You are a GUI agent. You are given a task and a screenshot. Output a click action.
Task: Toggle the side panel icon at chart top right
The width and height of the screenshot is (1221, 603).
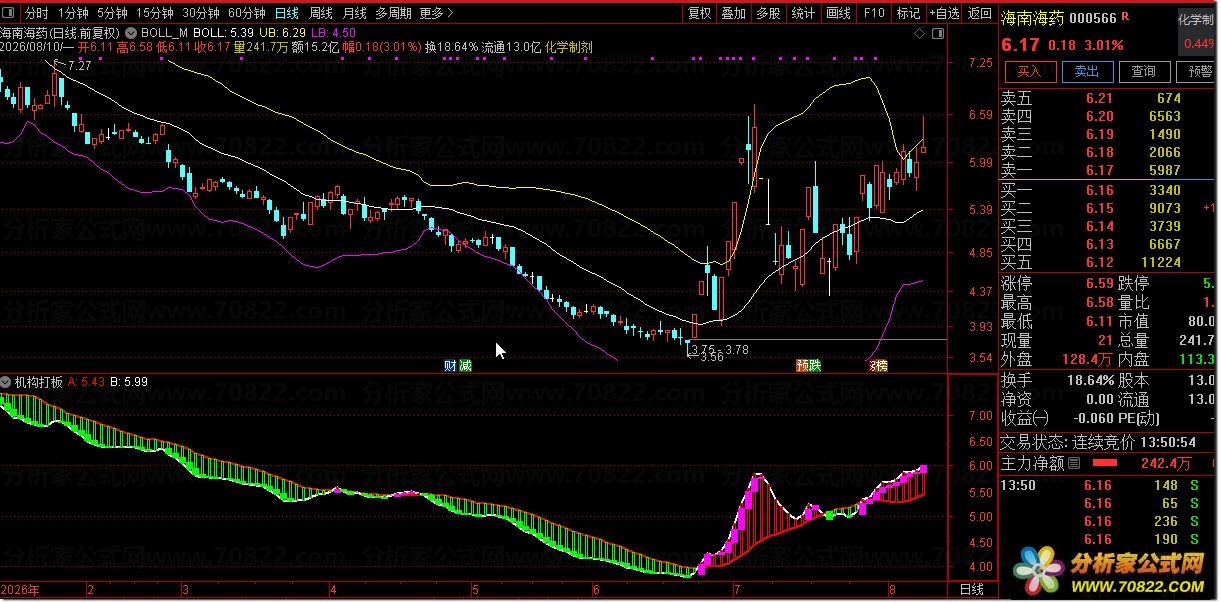937,33
